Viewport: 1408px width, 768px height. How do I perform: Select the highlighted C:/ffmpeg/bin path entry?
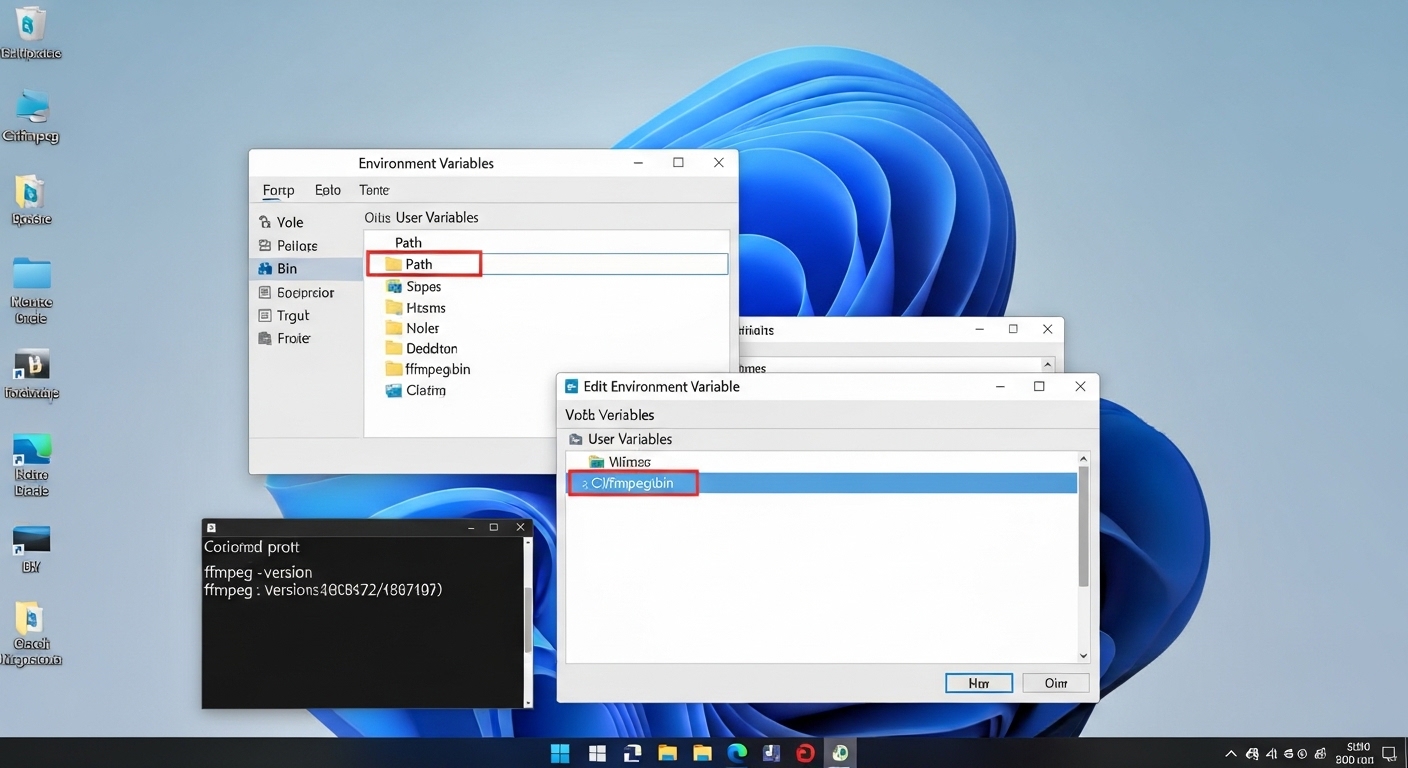click(x=630, y=482)
